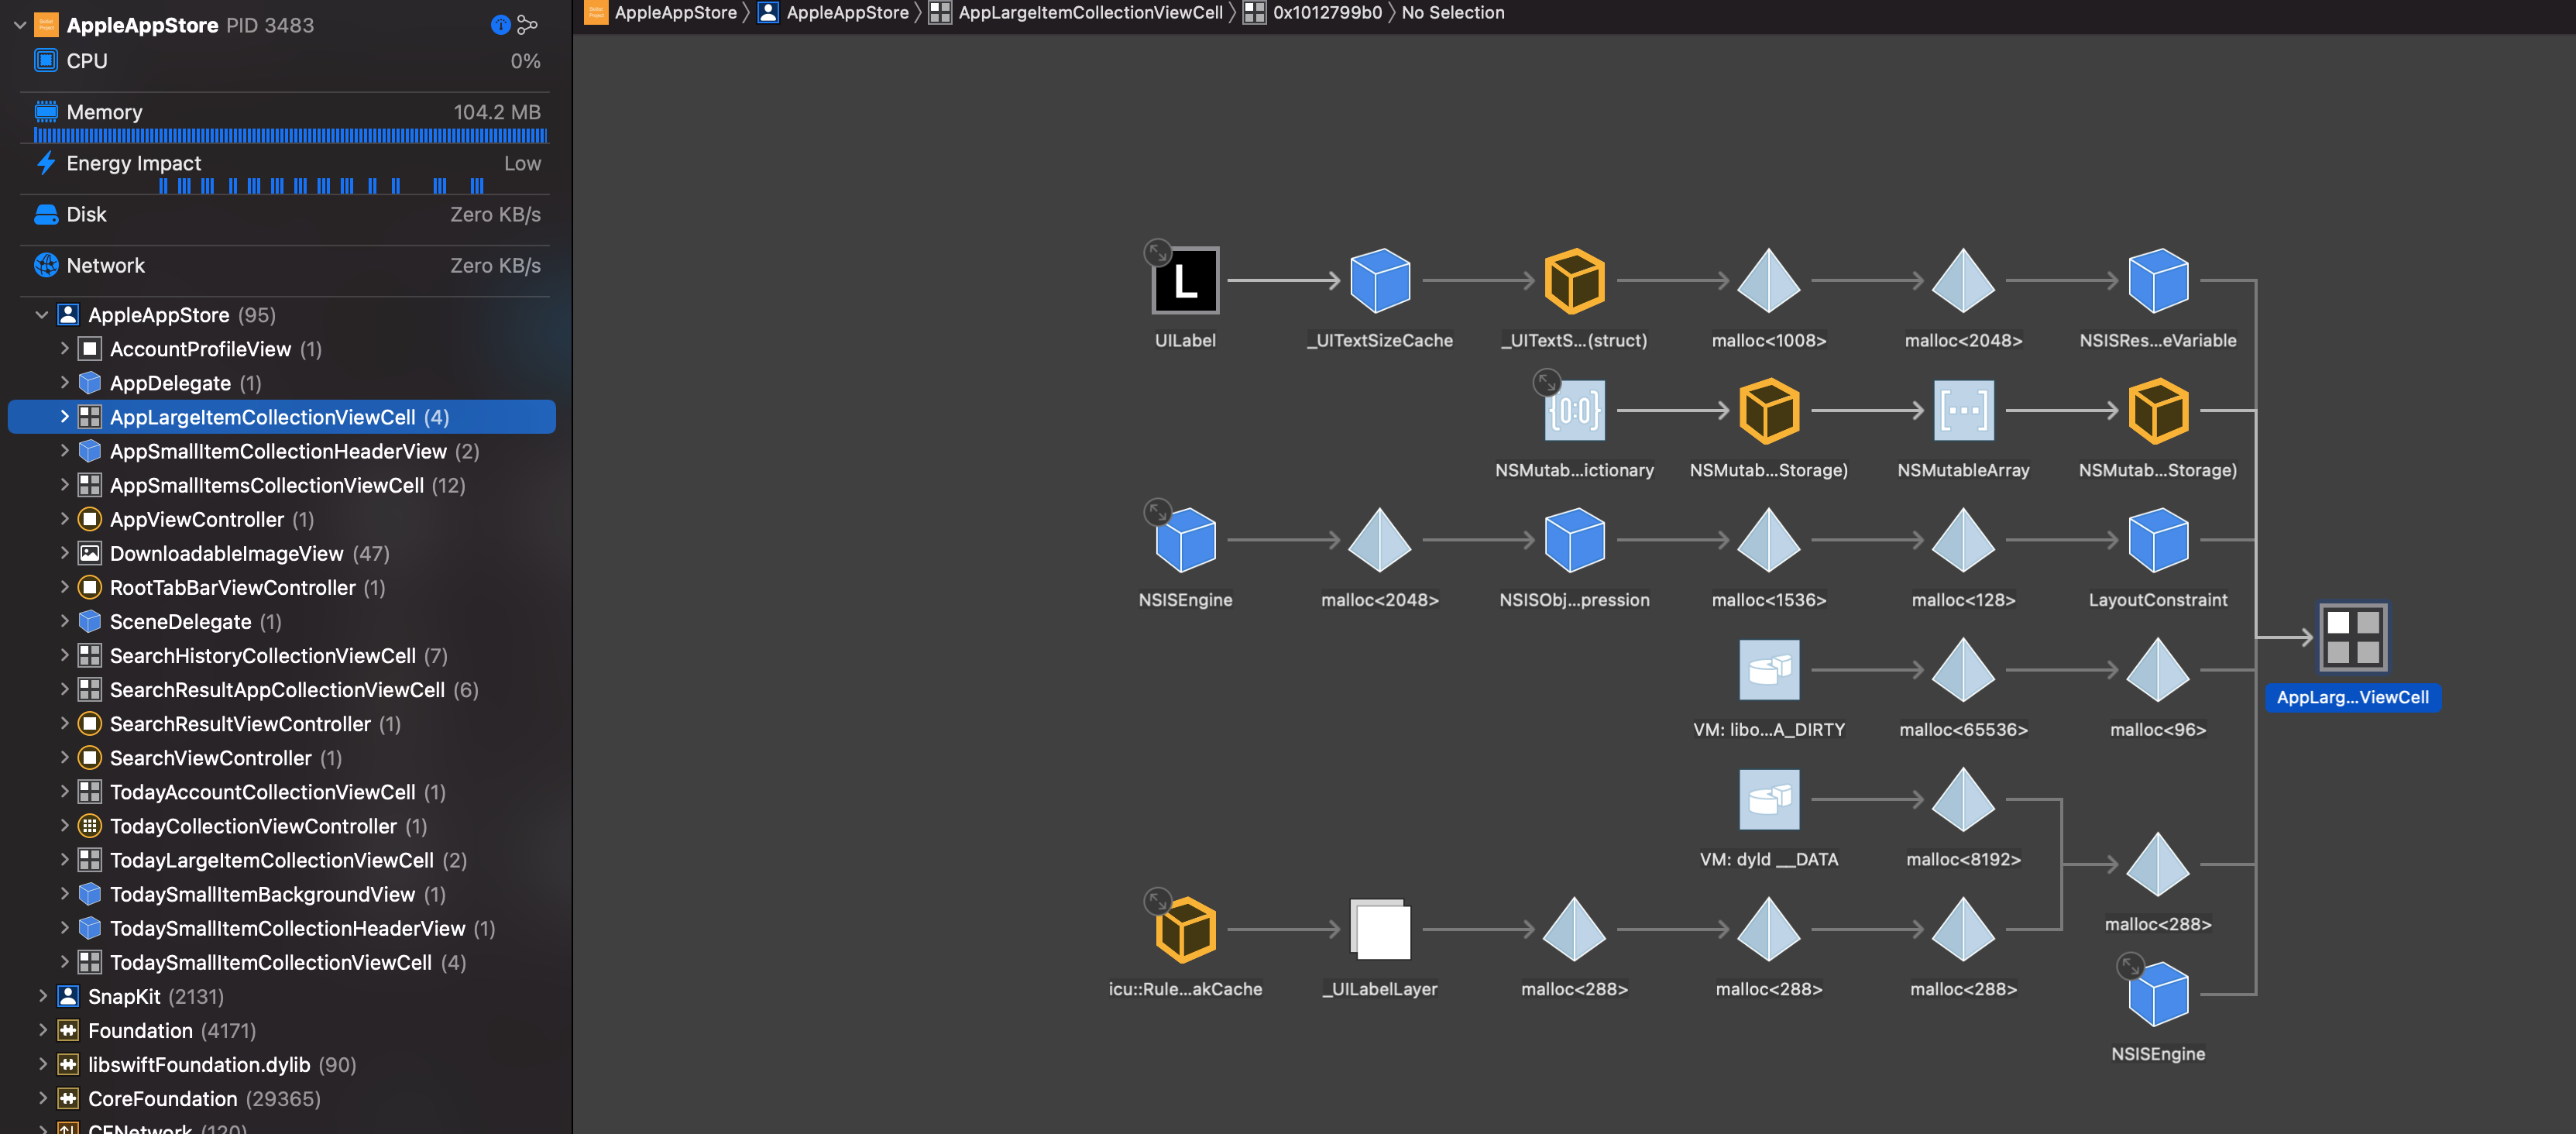Select the AppLarg...ViewCell node in graph
Viewport: 2576px width, 1134px height.
pos(2352,638)
